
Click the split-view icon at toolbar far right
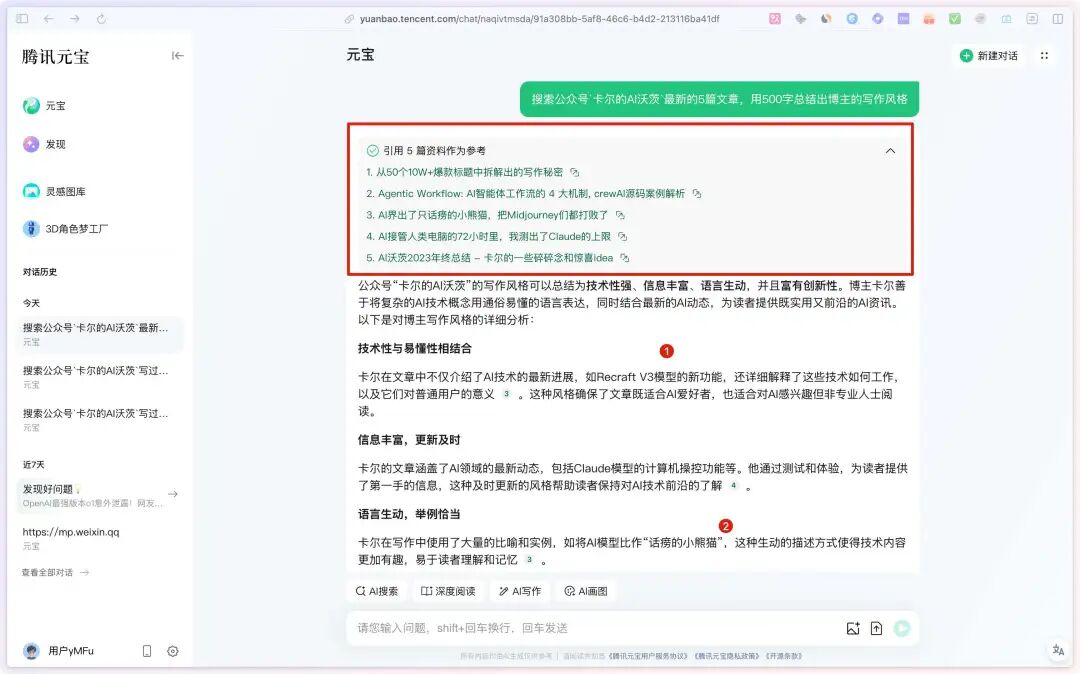pos(1058,19)
